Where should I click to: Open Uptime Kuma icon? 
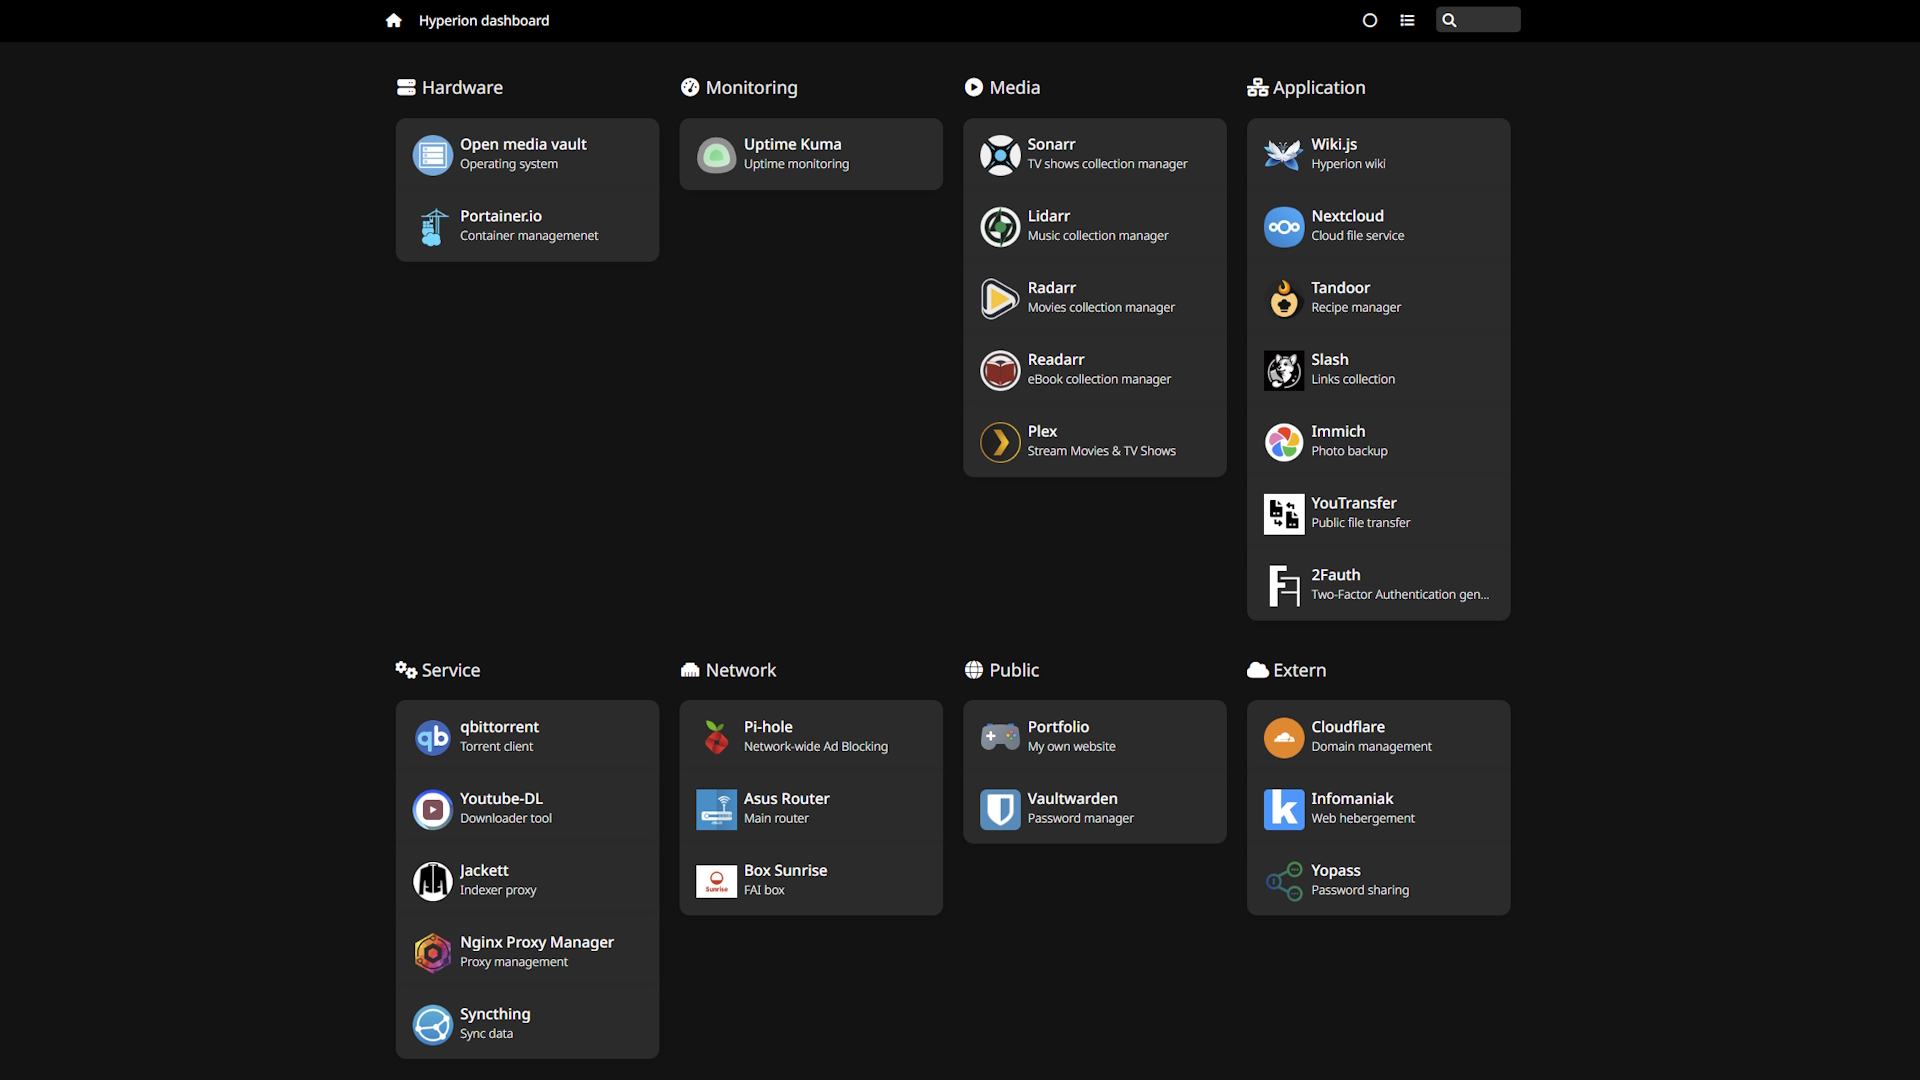pyautogui.click(x=717, y=155)
